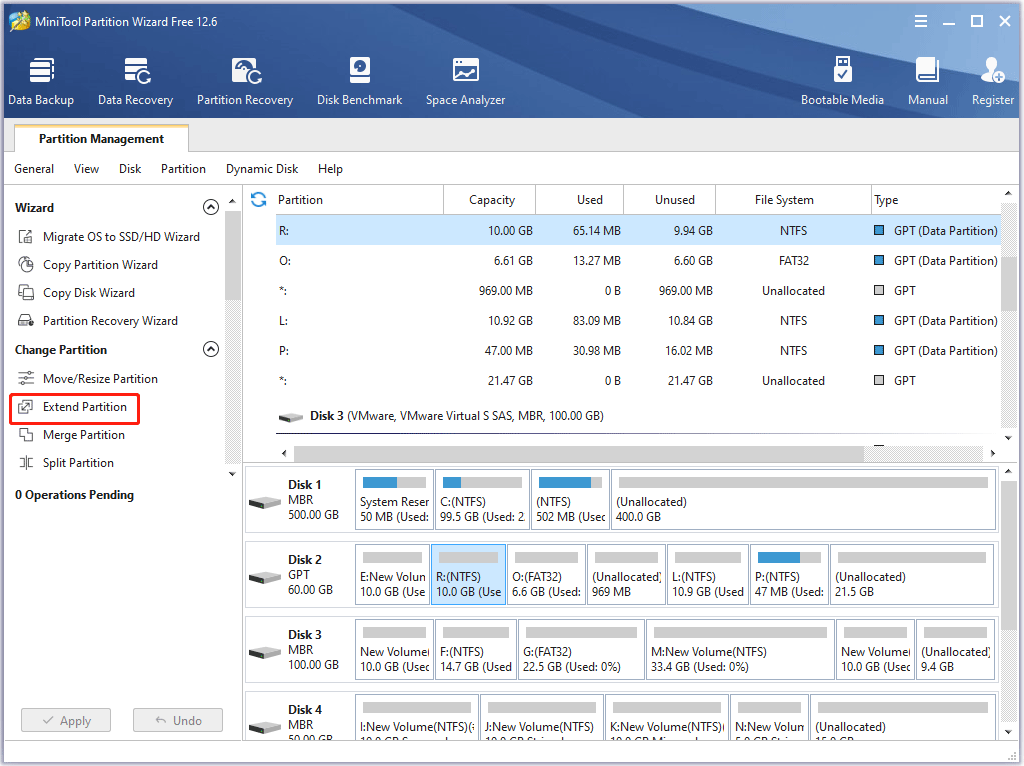Sort by the Unused column header
The width and height of the screenshot is (1024, 766).
[669, 200]
